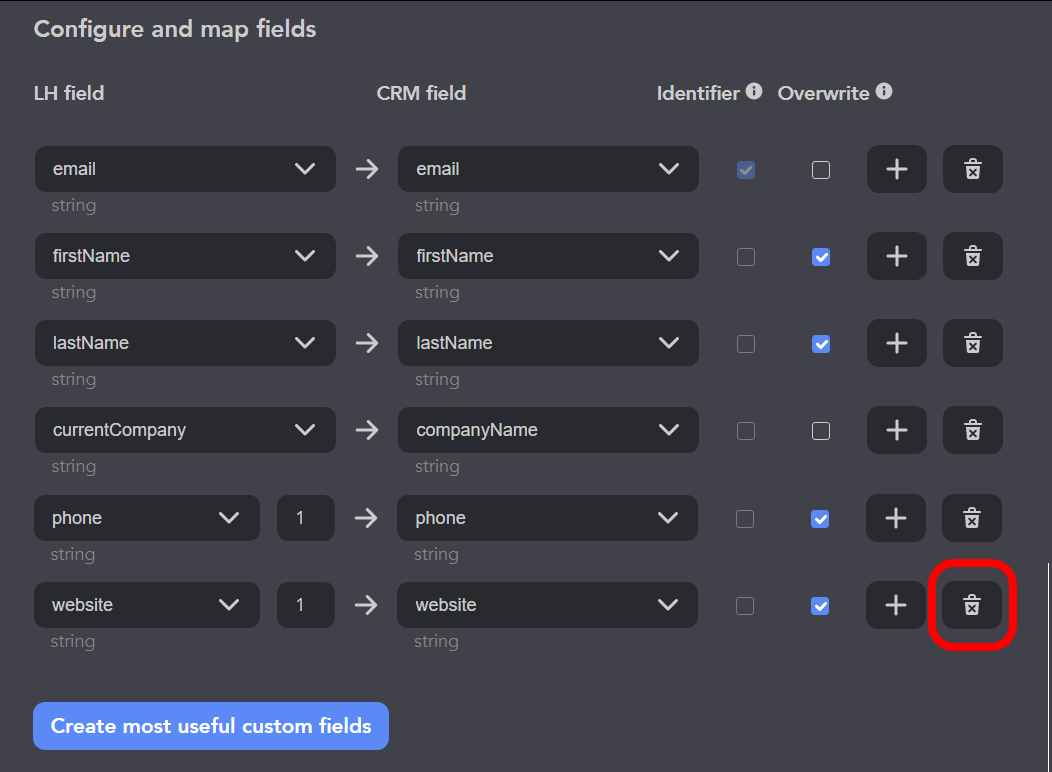
Task: Click the Identifier column label
Action: (x=698, y=93)
